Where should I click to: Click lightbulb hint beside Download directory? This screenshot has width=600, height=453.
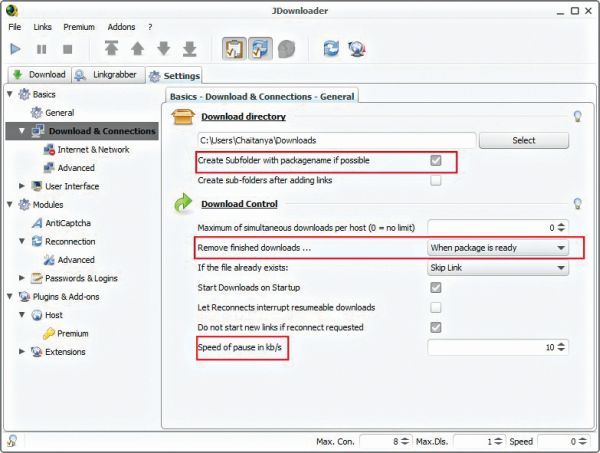click(x=577, y=116)
